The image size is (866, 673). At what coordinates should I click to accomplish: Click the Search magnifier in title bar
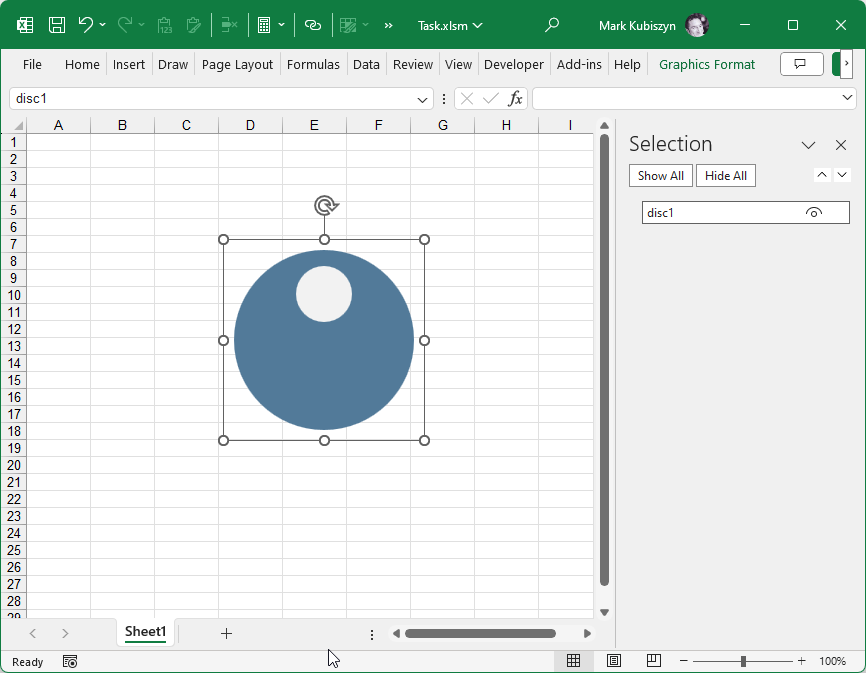(x=552, y=25)
